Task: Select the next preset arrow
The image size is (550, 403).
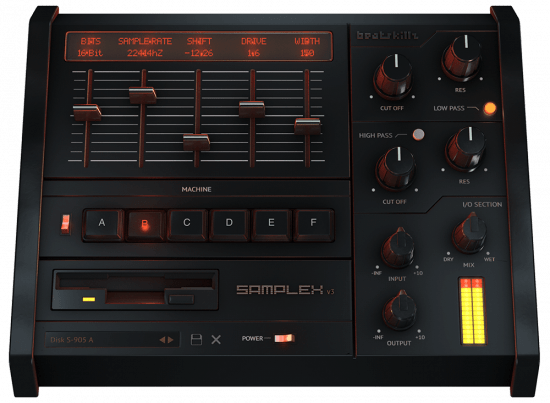Action: 170,340
